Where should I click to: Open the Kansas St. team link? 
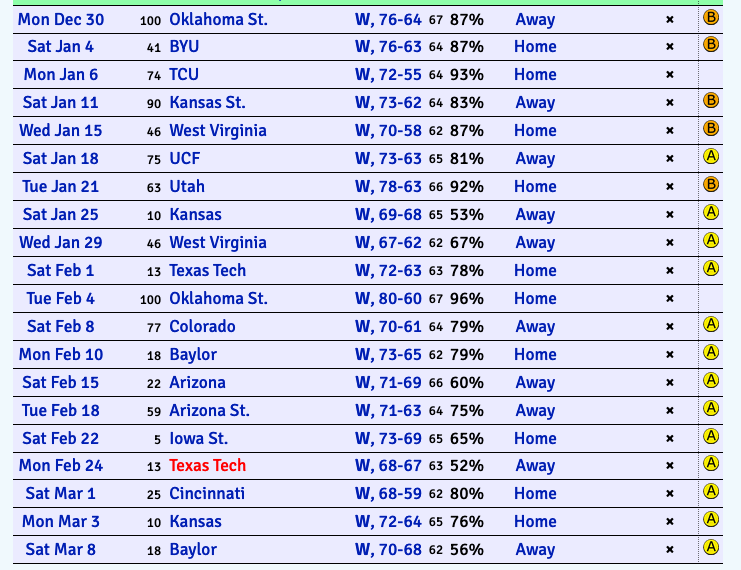207,103
